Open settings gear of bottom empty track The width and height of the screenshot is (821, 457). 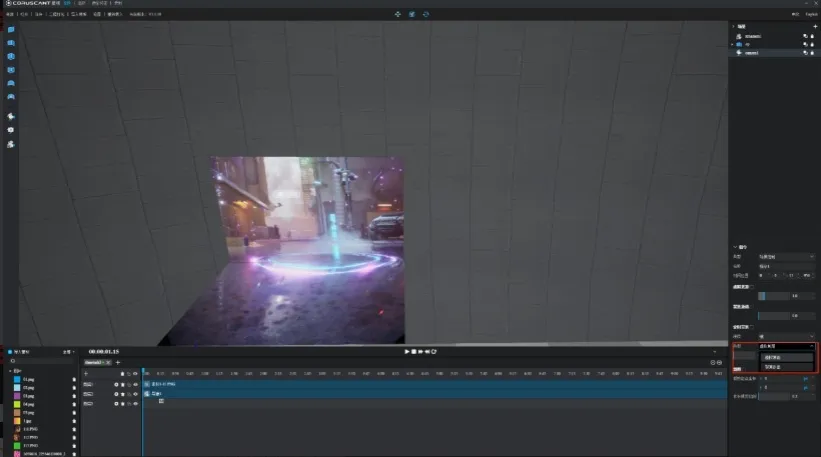click(116, 404)
